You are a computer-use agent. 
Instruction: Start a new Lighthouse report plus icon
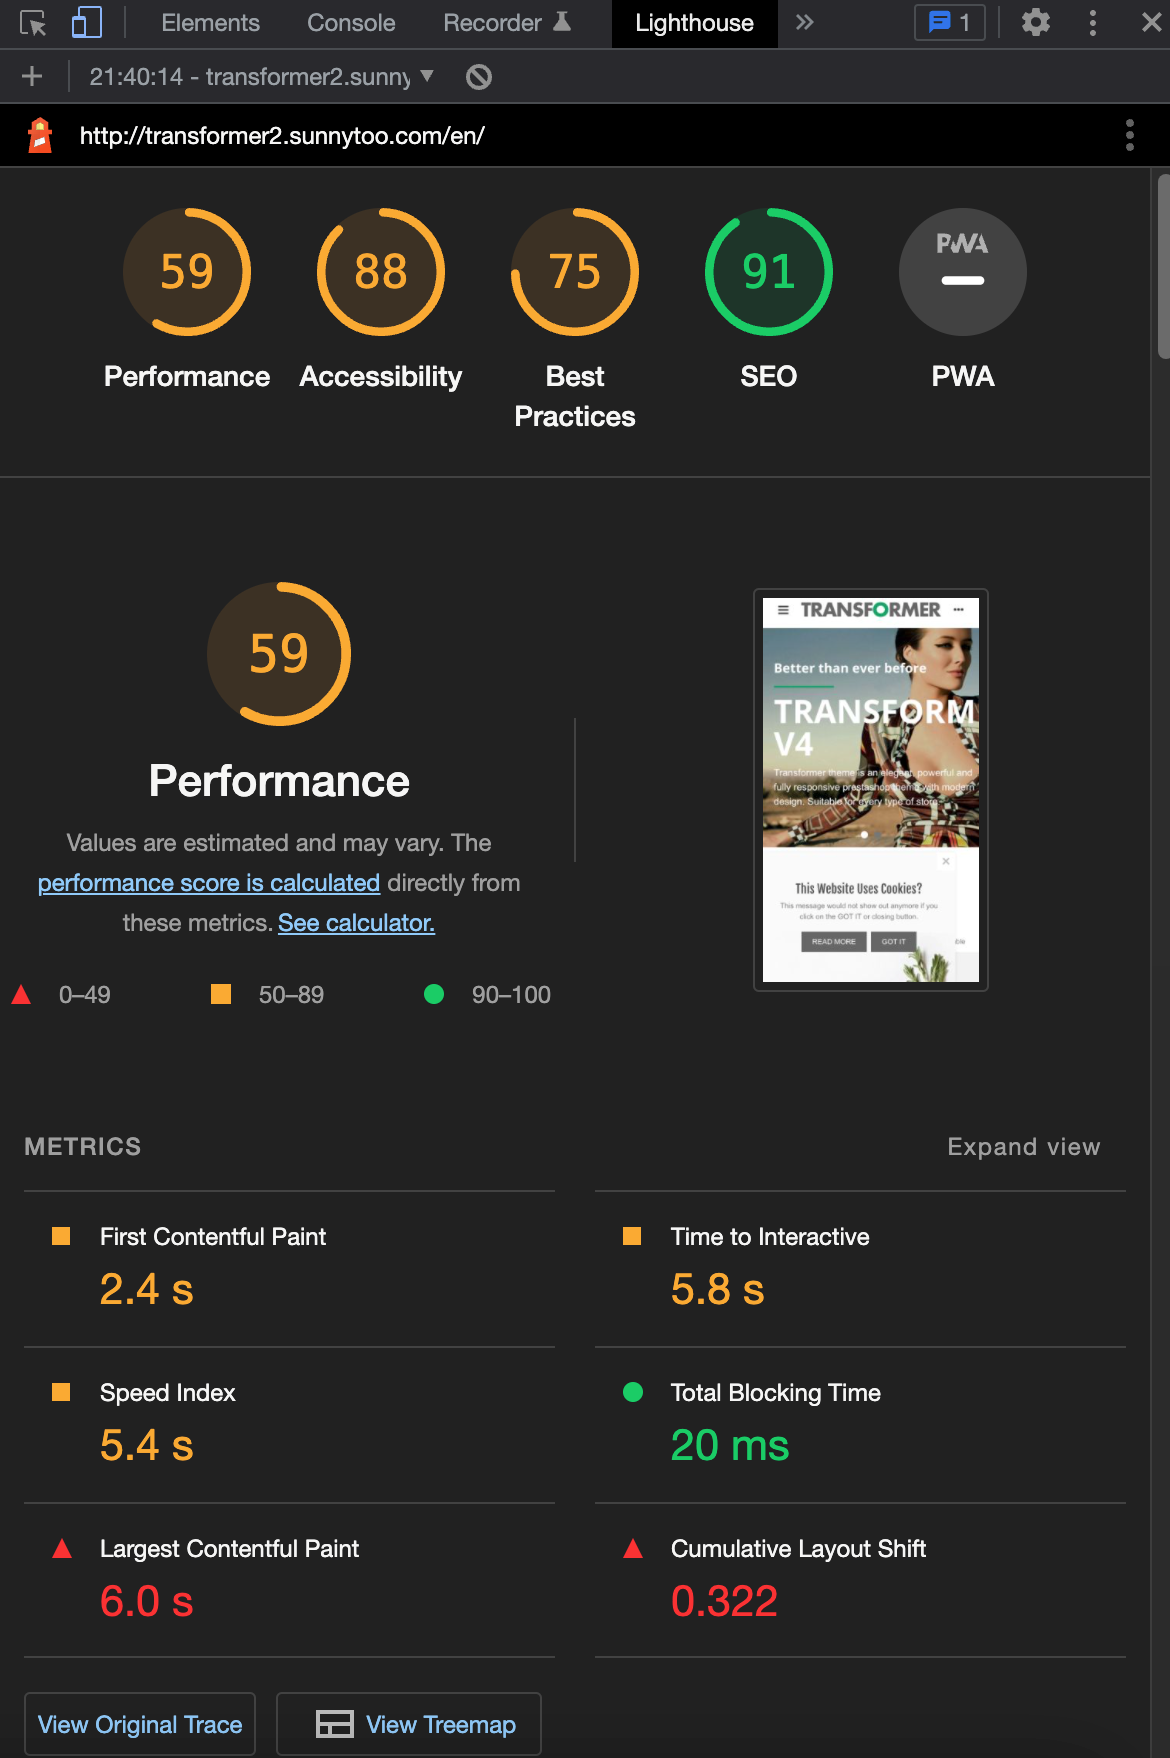point(32,76)
